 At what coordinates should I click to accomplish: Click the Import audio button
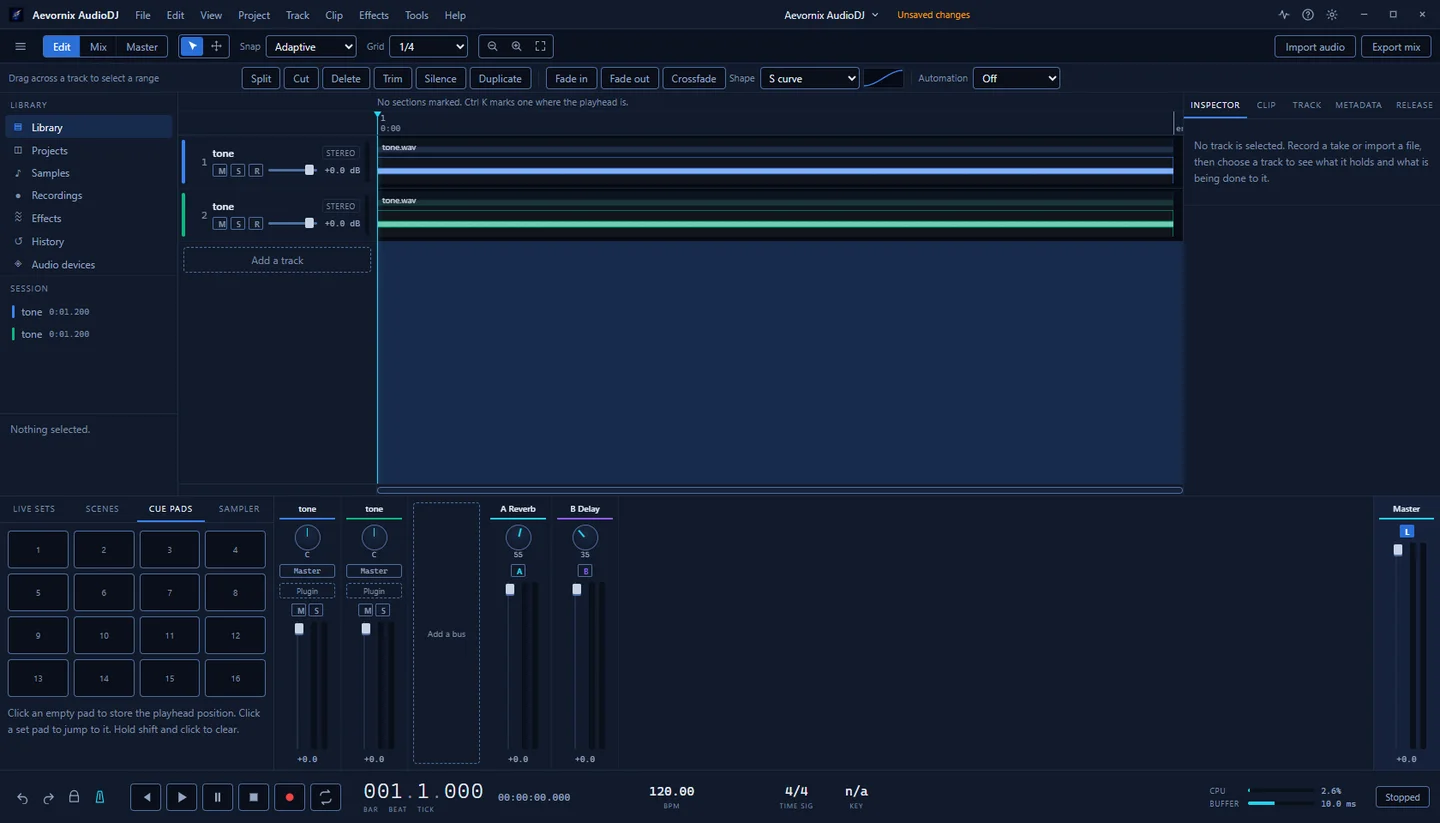[1315, 47]
